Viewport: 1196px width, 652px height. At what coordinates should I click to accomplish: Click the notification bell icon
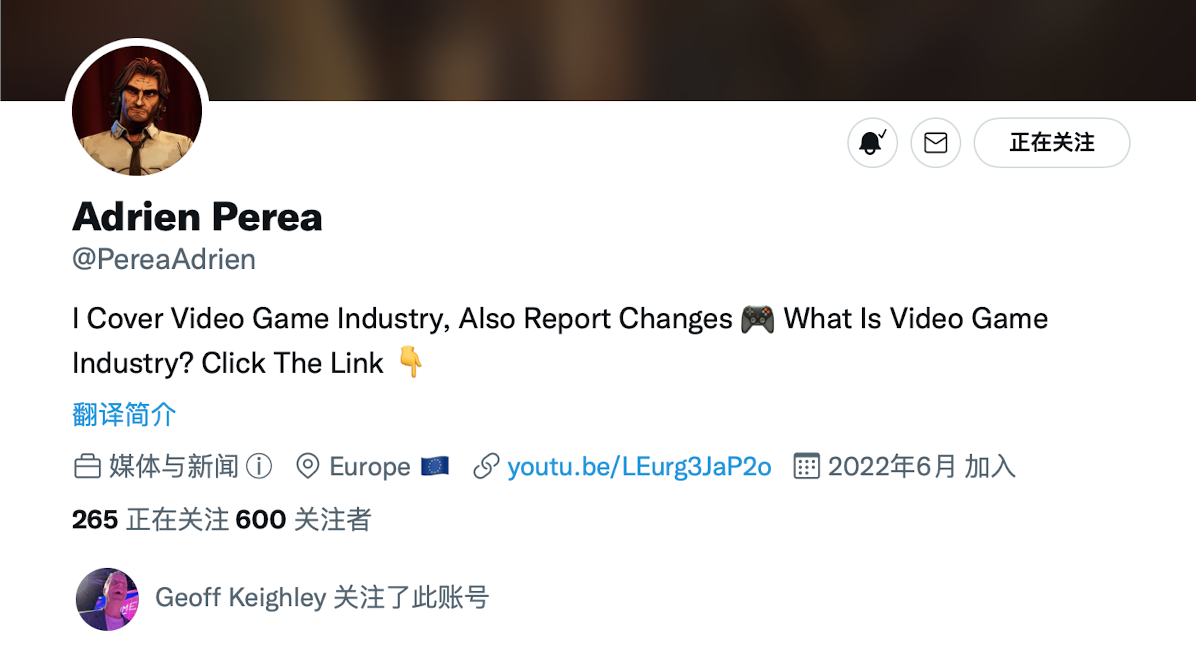click(x=872, y=143)
